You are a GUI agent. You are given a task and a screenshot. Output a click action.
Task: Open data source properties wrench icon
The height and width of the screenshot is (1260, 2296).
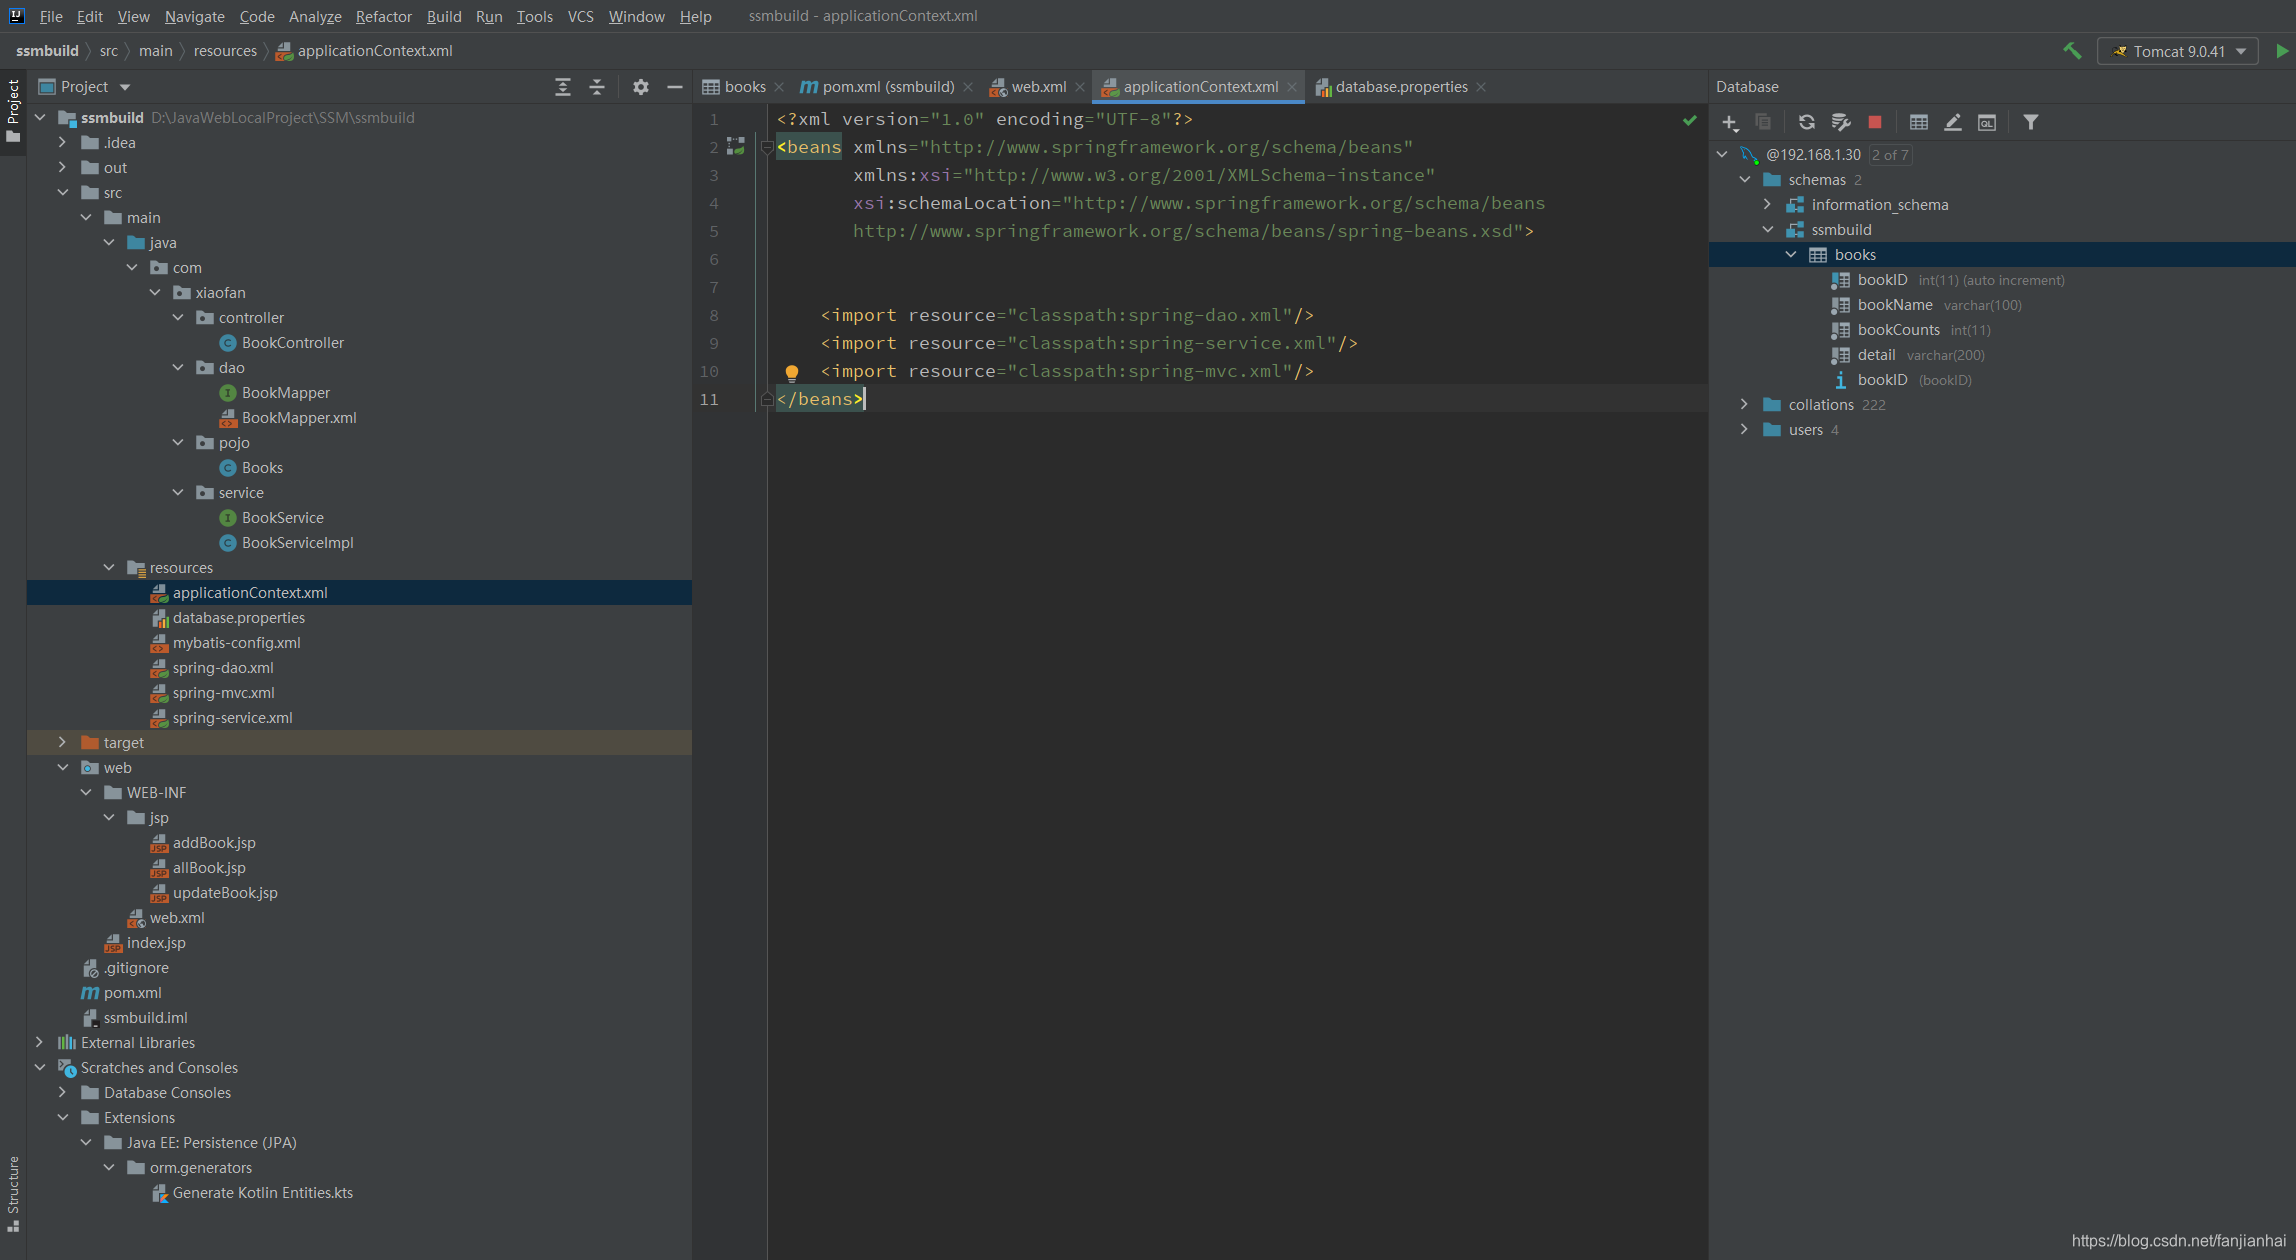(x=1841, y=122)
